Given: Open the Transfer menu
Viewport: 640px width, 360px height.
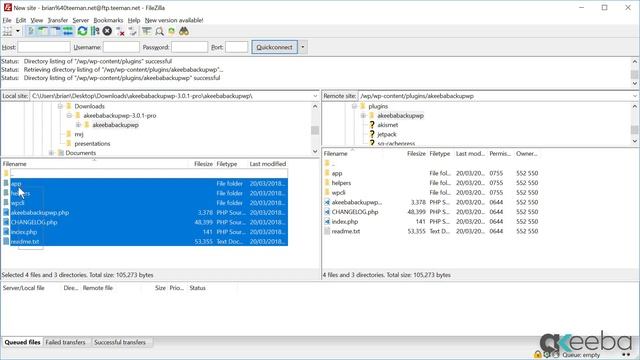Looking at the screenshot, I should [58, 20].
